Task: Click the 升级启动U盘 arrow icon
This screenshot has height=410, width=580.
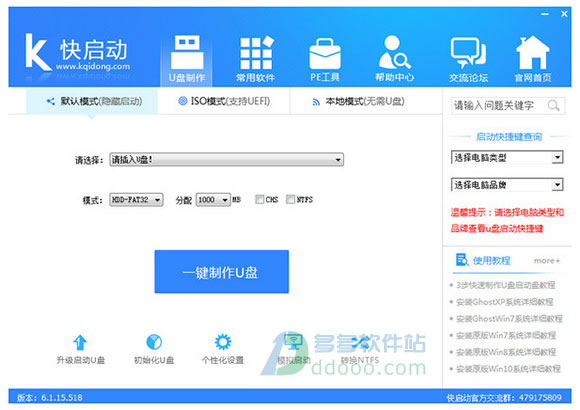Action: coord(80,342)
